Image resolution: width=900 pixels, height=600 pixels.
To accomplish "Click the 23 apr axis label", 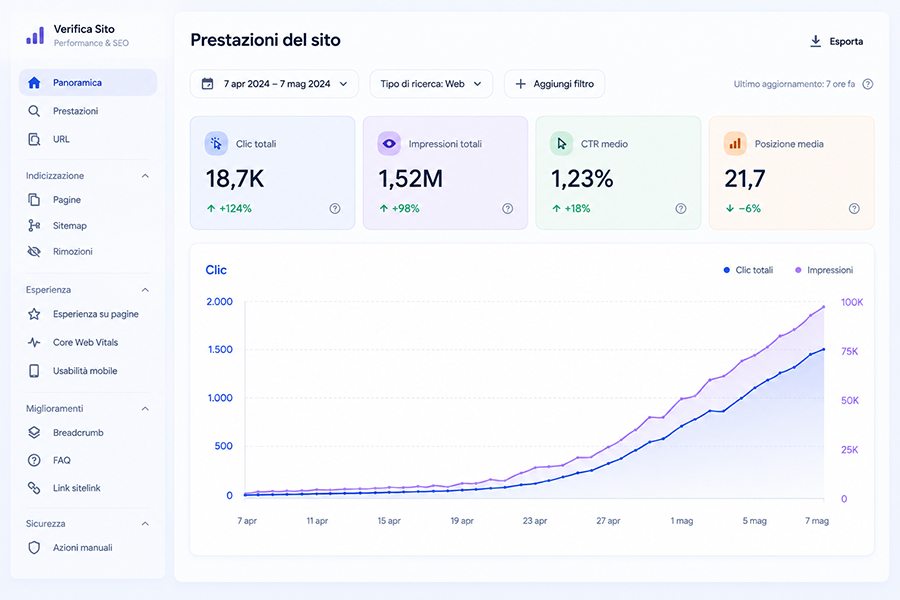I will pyautogui.click(x=535, y=521).
